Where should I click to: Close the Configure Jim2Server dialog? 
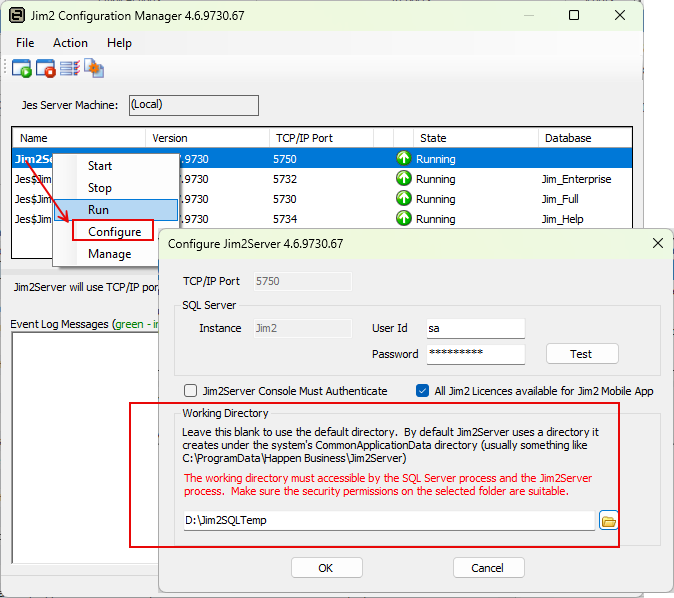point(658,243)
